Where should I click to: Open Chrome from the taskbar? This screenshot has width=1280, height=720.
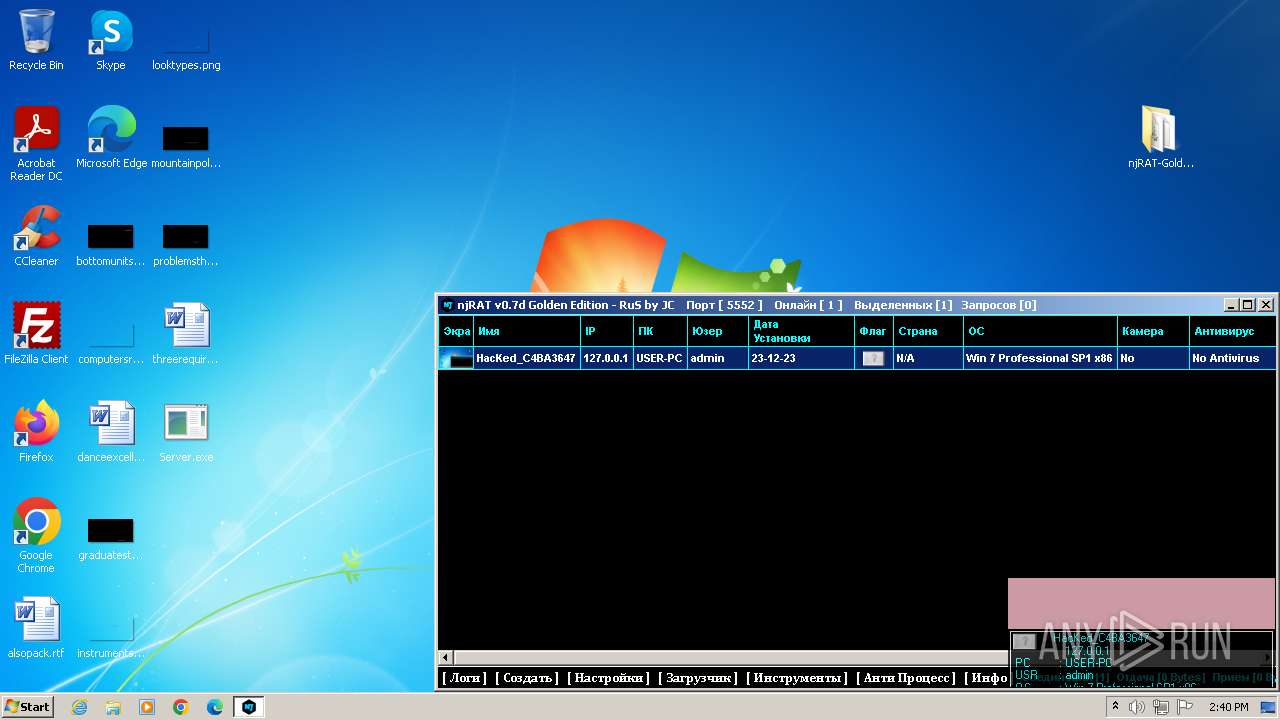click(x=181, y=707)
